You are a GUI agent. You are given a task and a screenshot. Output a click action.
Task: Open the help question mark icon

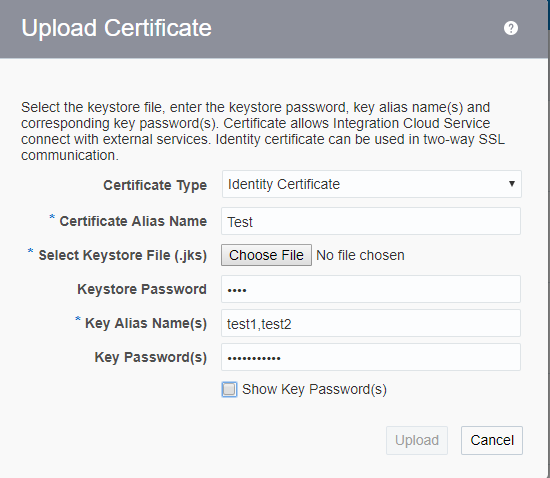click(511, 28)
